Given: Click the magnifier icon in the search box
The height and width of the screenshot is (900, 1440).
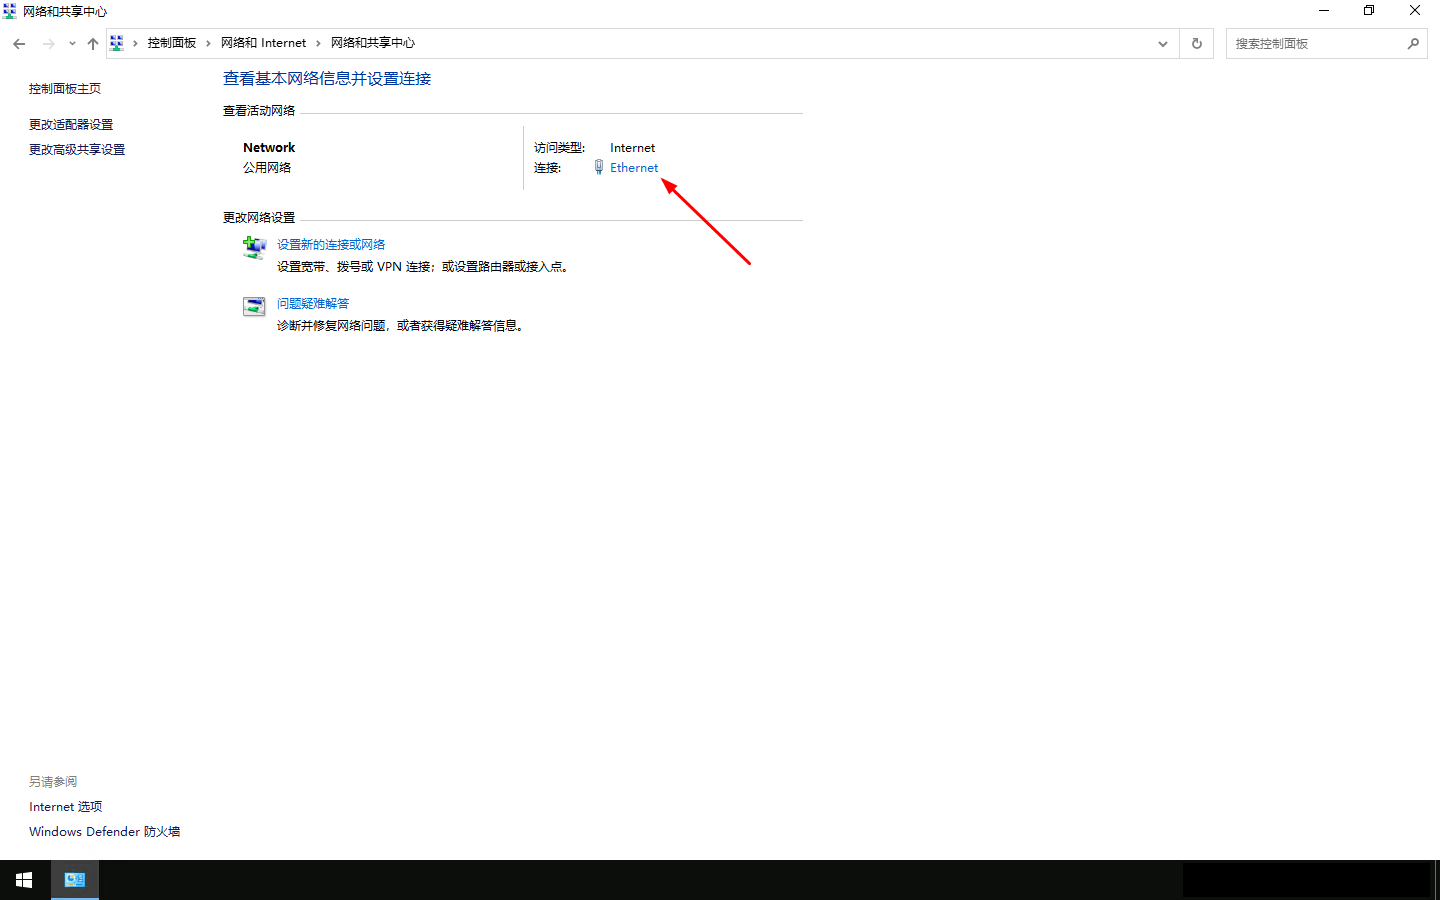Looking at the screenshot, I should (1413, 44).
